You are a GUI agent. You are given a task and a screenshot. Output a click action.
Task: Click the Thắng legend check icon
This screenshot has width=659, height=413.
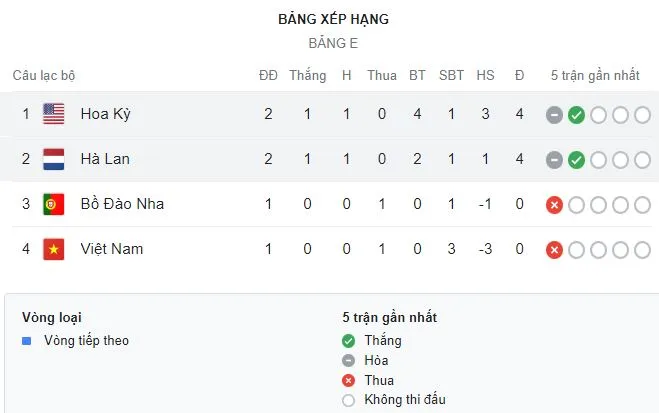pyautogui.click(x=348, y=340)
